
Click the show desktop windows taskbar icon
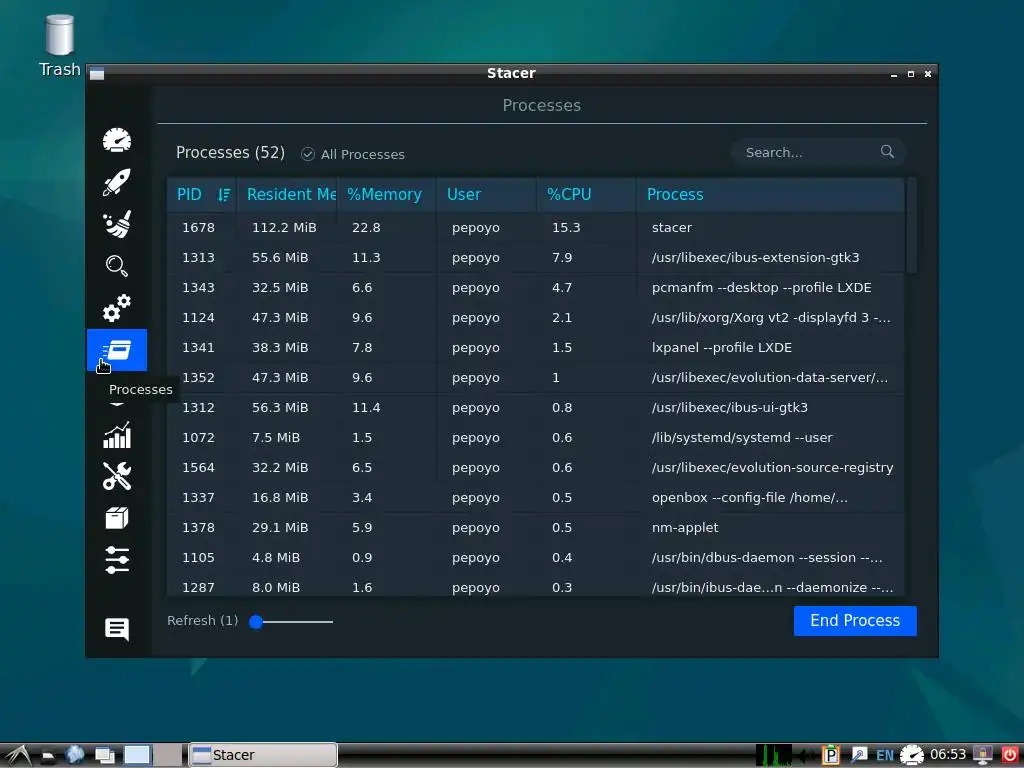point(104,756)
